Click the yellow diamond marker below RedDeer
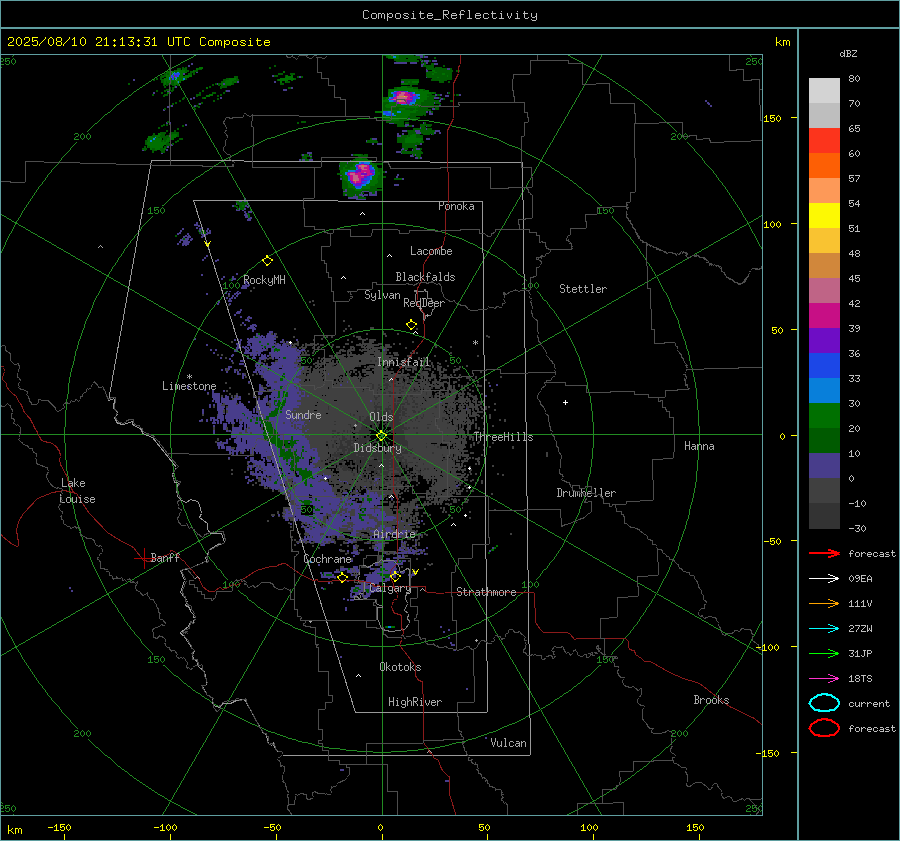This screenshot has width=900, height=841. tap(411, 325)
